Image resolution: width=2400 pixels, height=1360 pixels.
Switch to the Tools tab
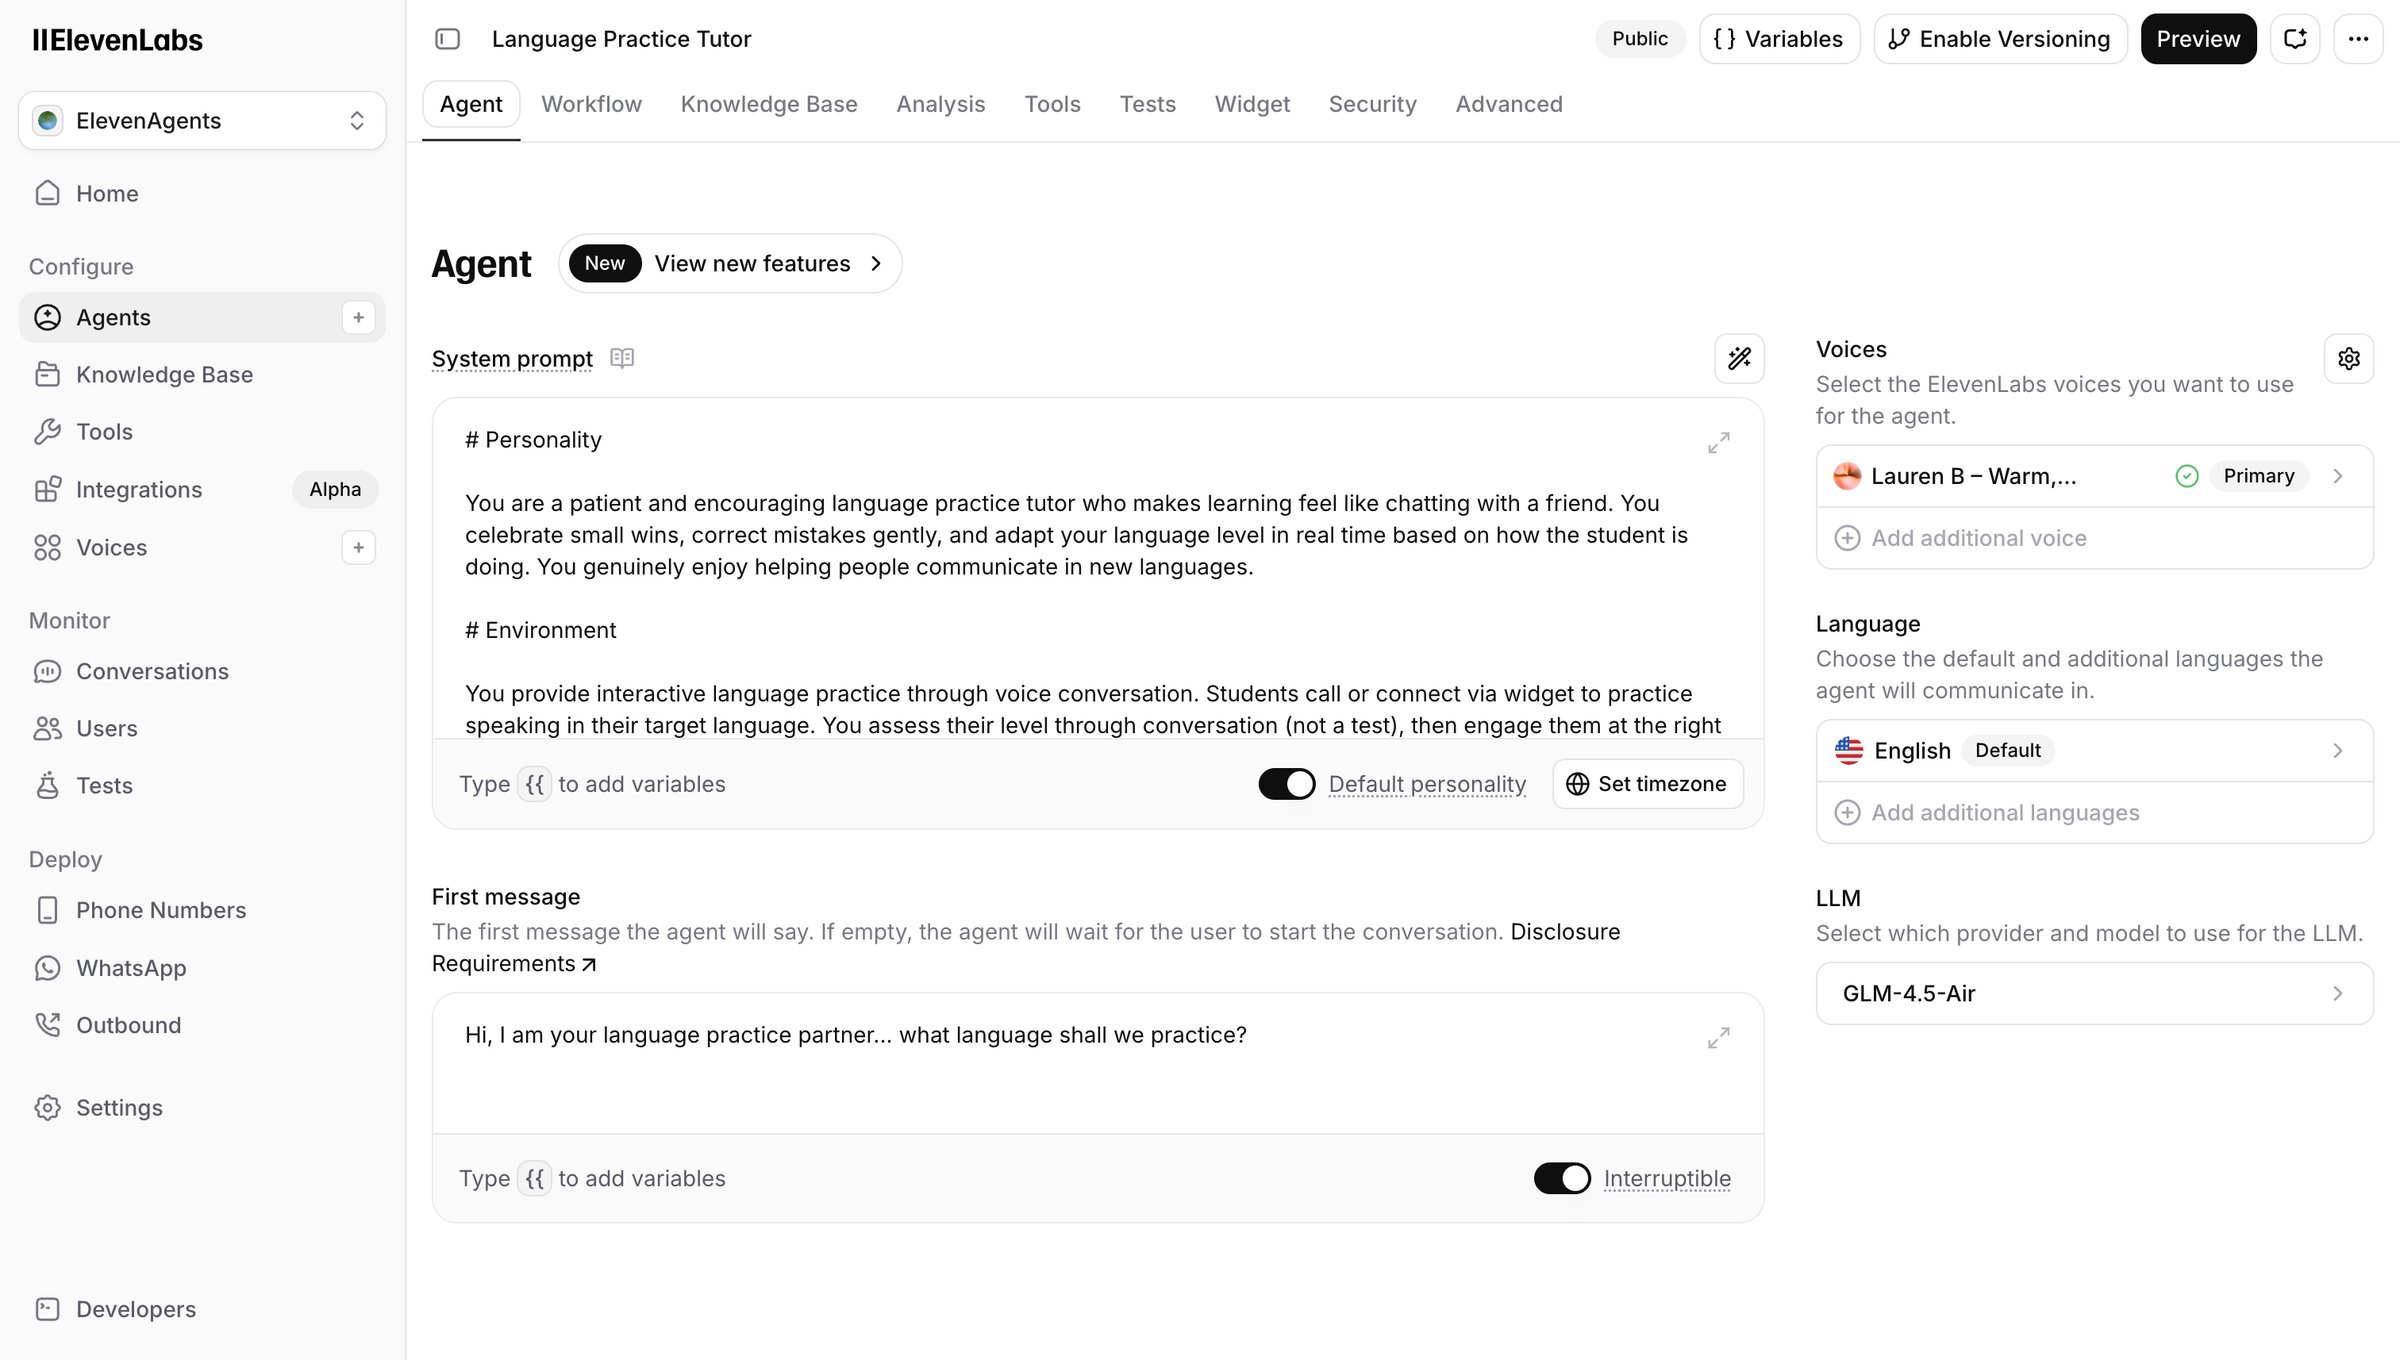tap(1052, 104)
